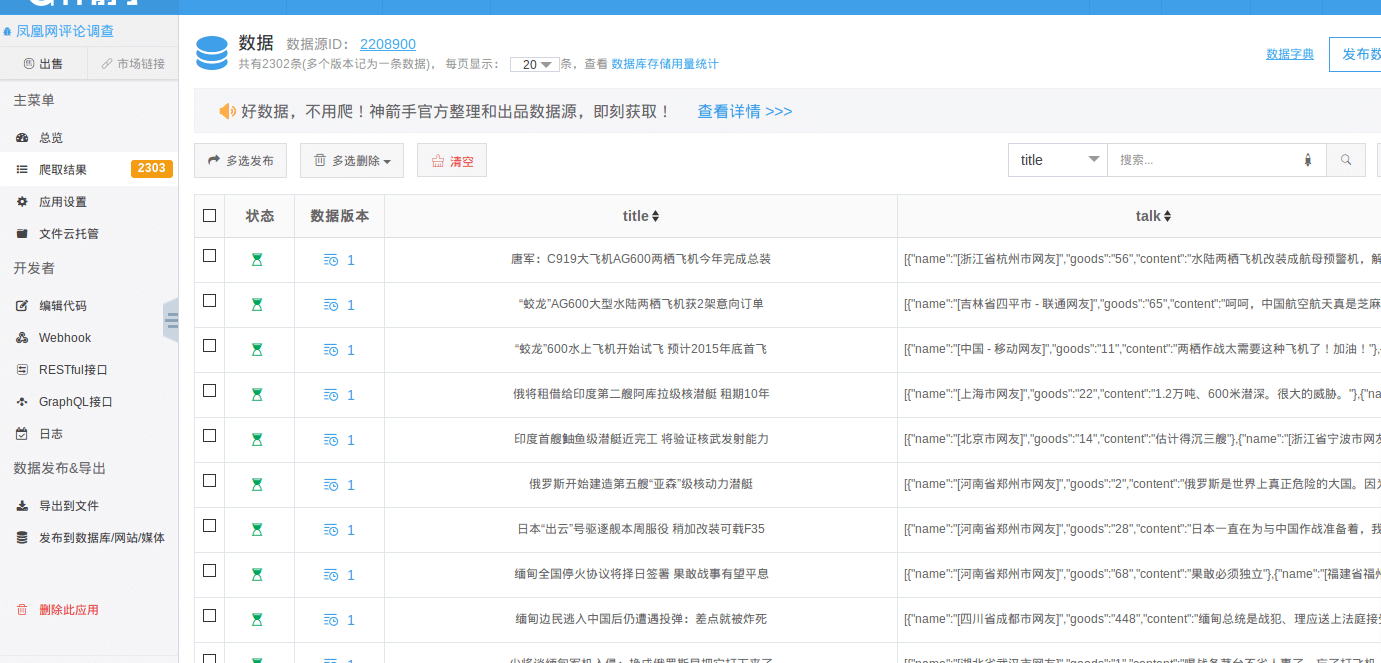This screenshot has height=663, width=1381.
Task: Click the sidebar collapse handle
Action: click(x=171, y=320)
